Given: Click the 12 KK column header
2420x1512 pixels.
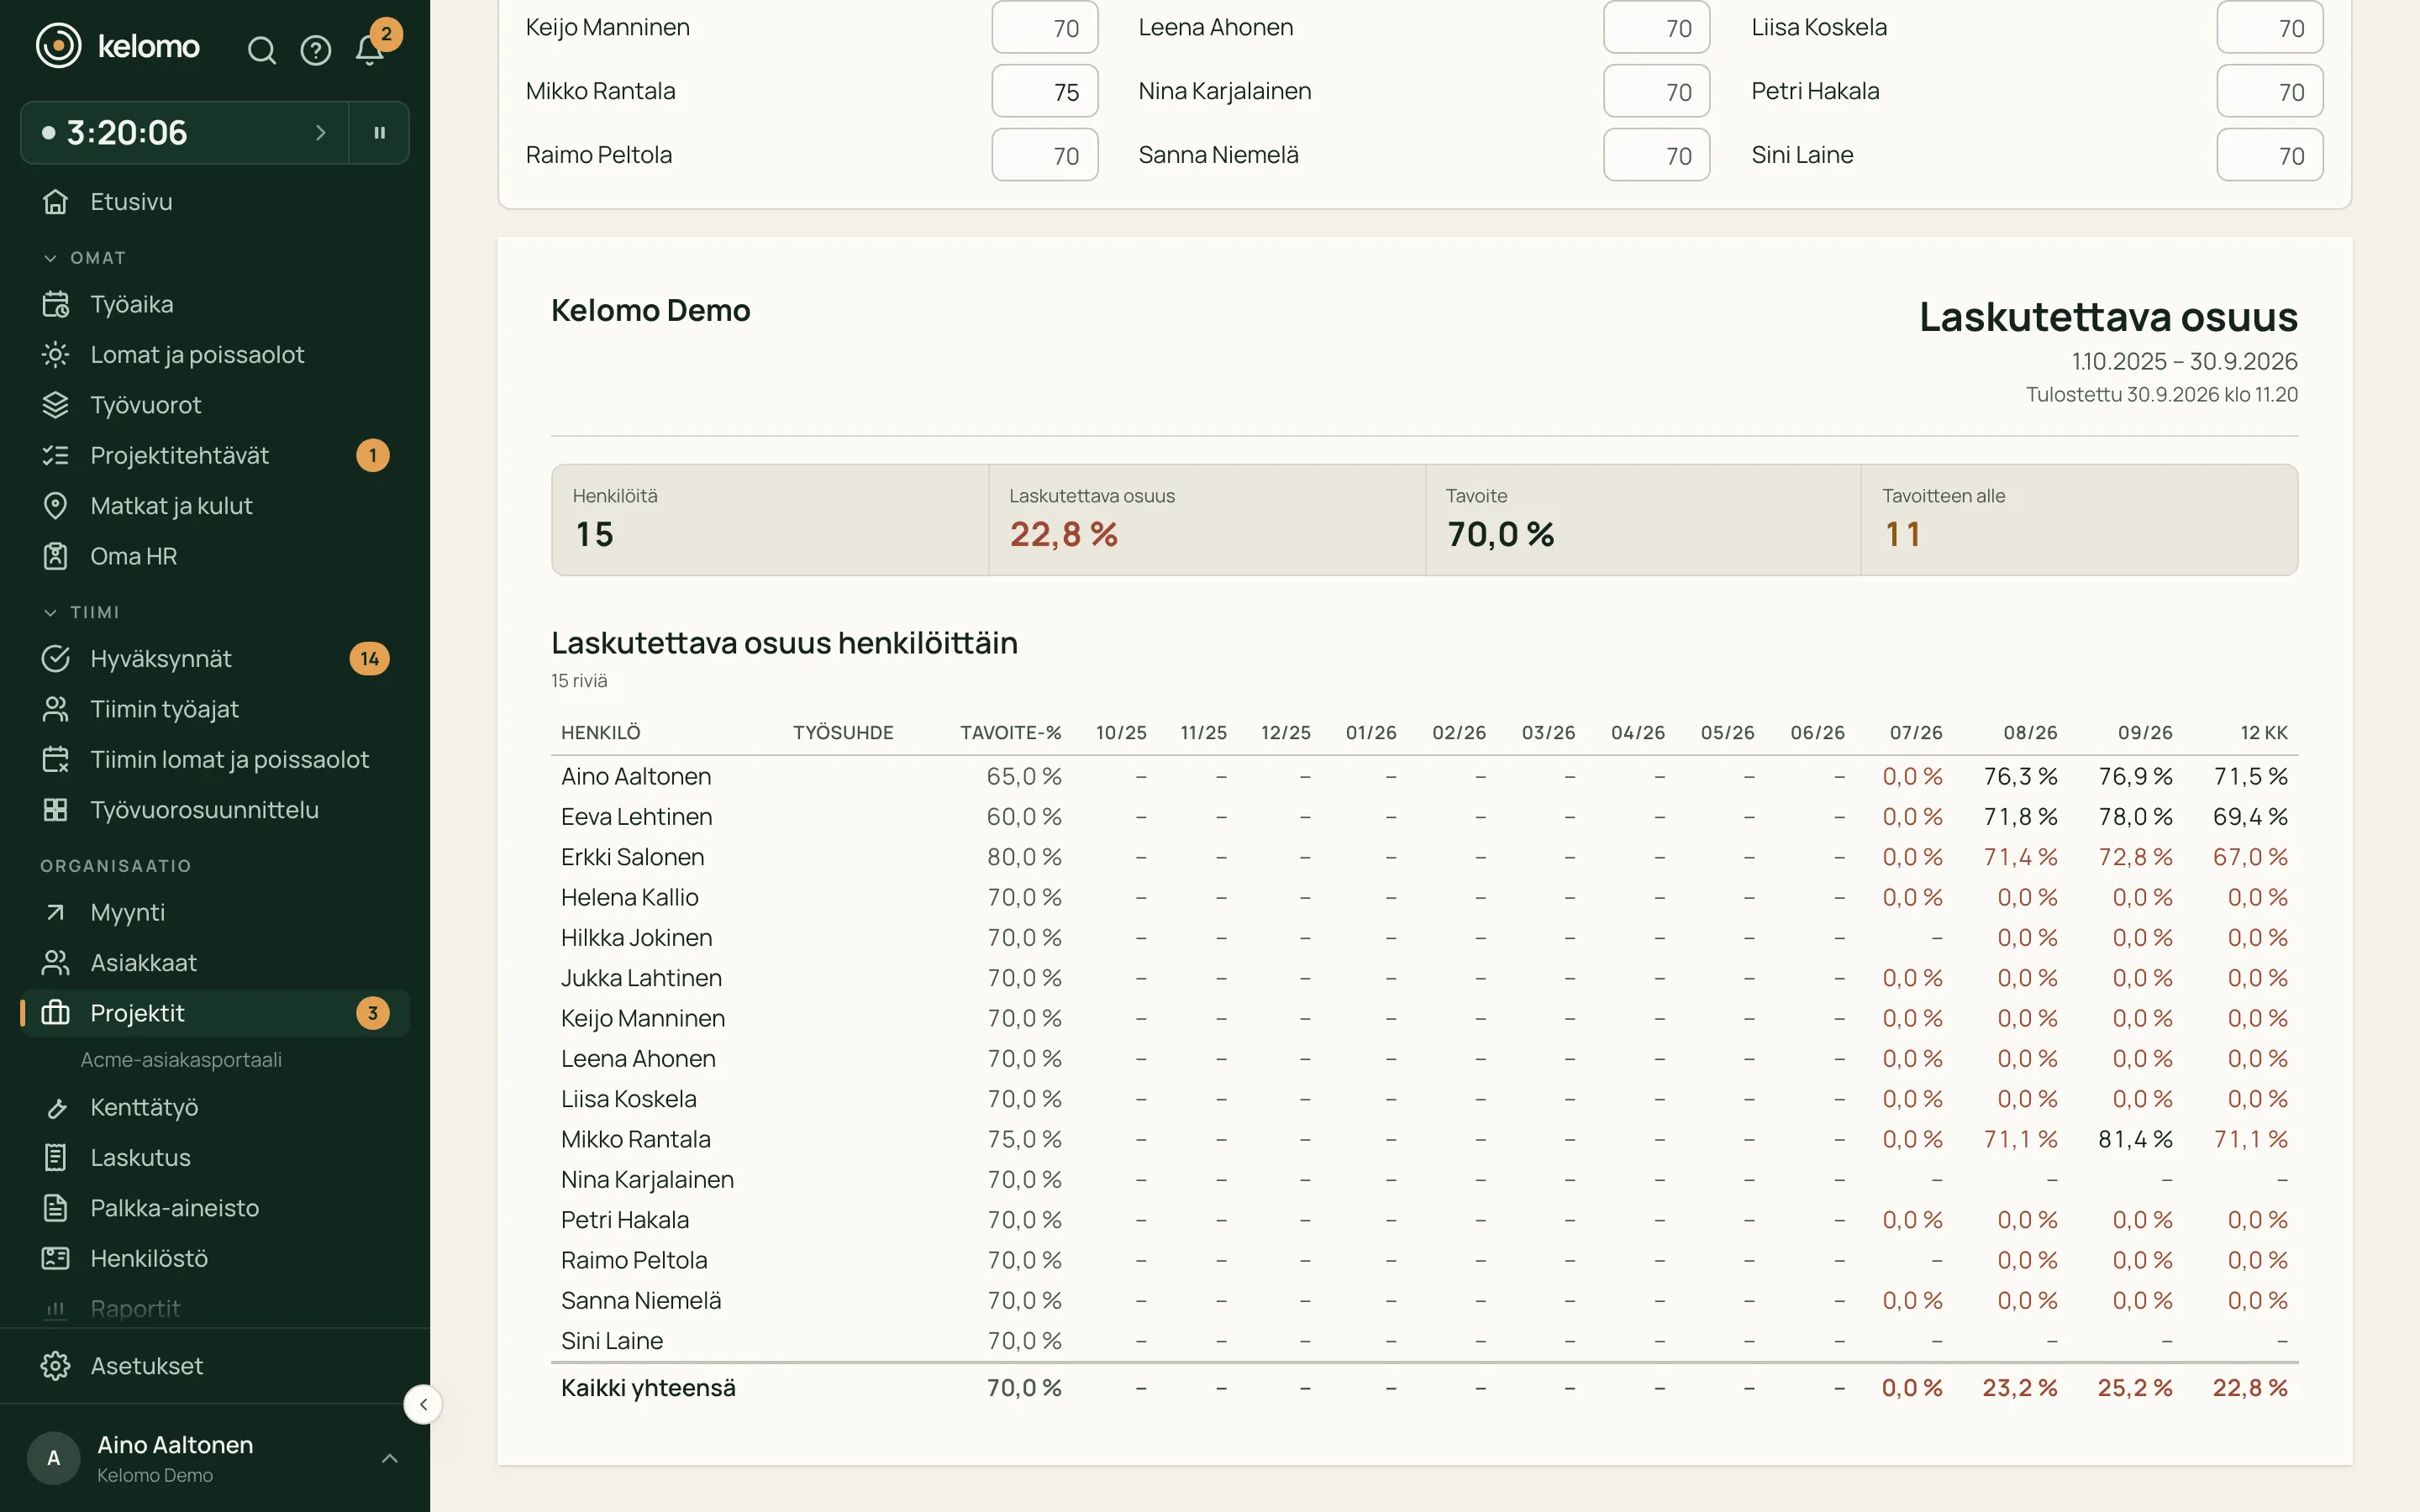Looking at the screenshot, I should tap(2264, 733).
